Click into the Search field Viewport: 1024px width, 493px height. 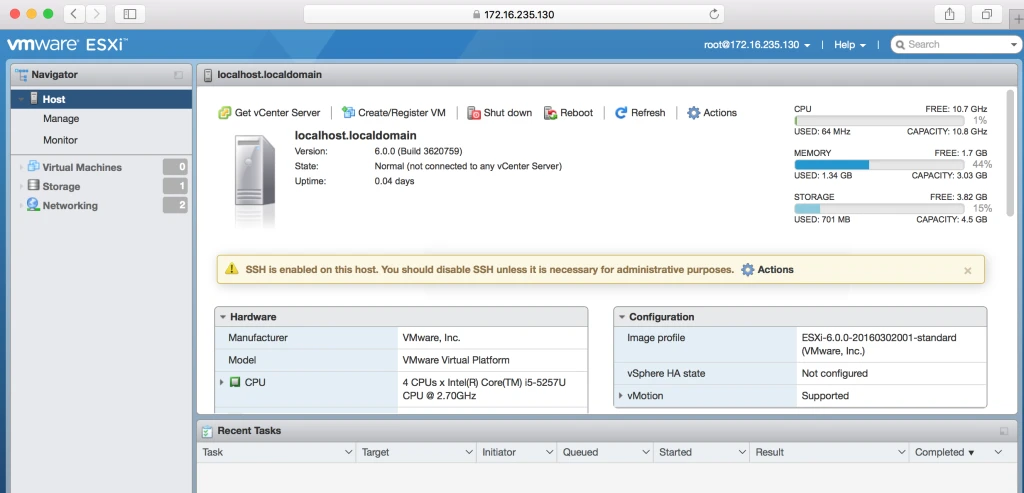tap(954, 44)
